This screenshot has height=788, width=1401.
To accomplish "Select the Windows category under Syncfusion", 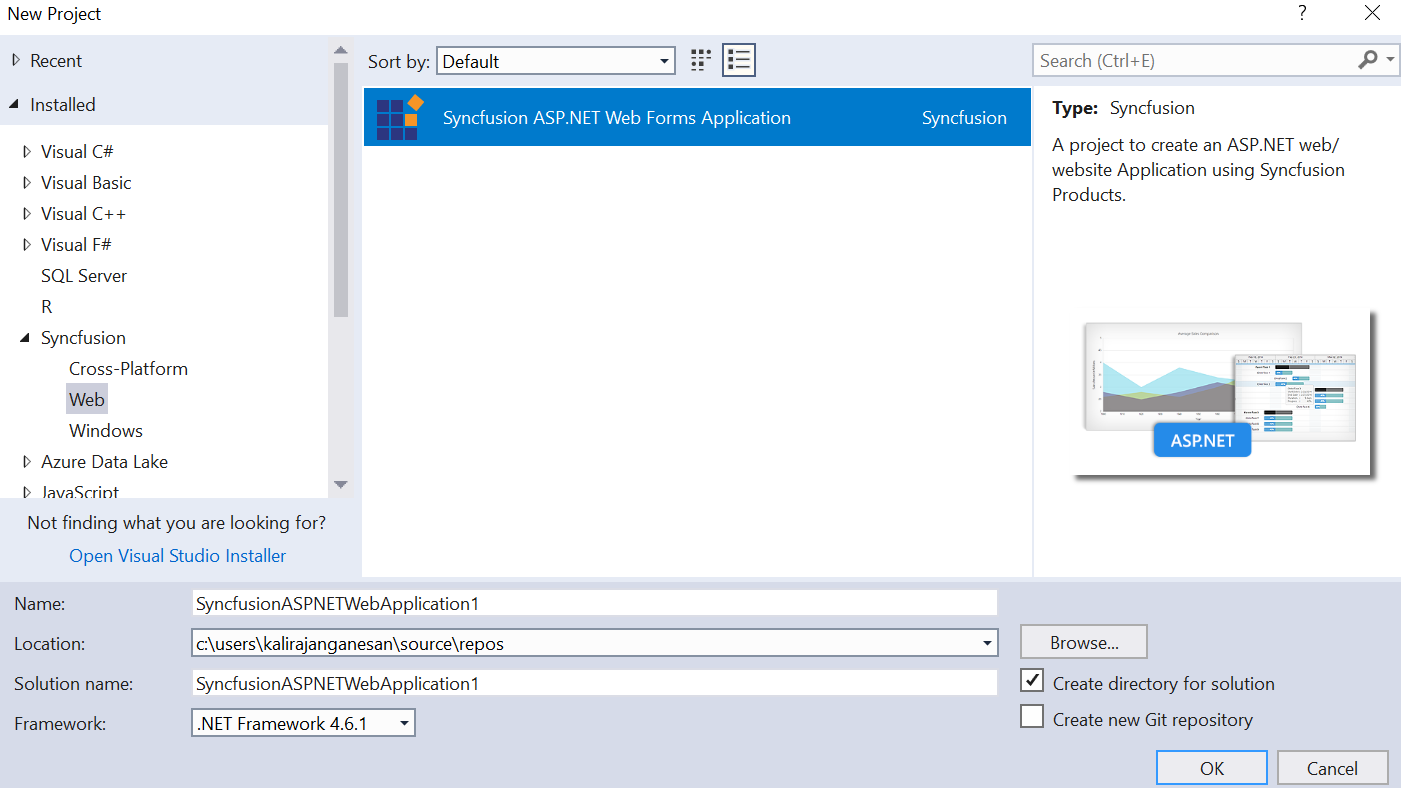I will coord(106,431).
